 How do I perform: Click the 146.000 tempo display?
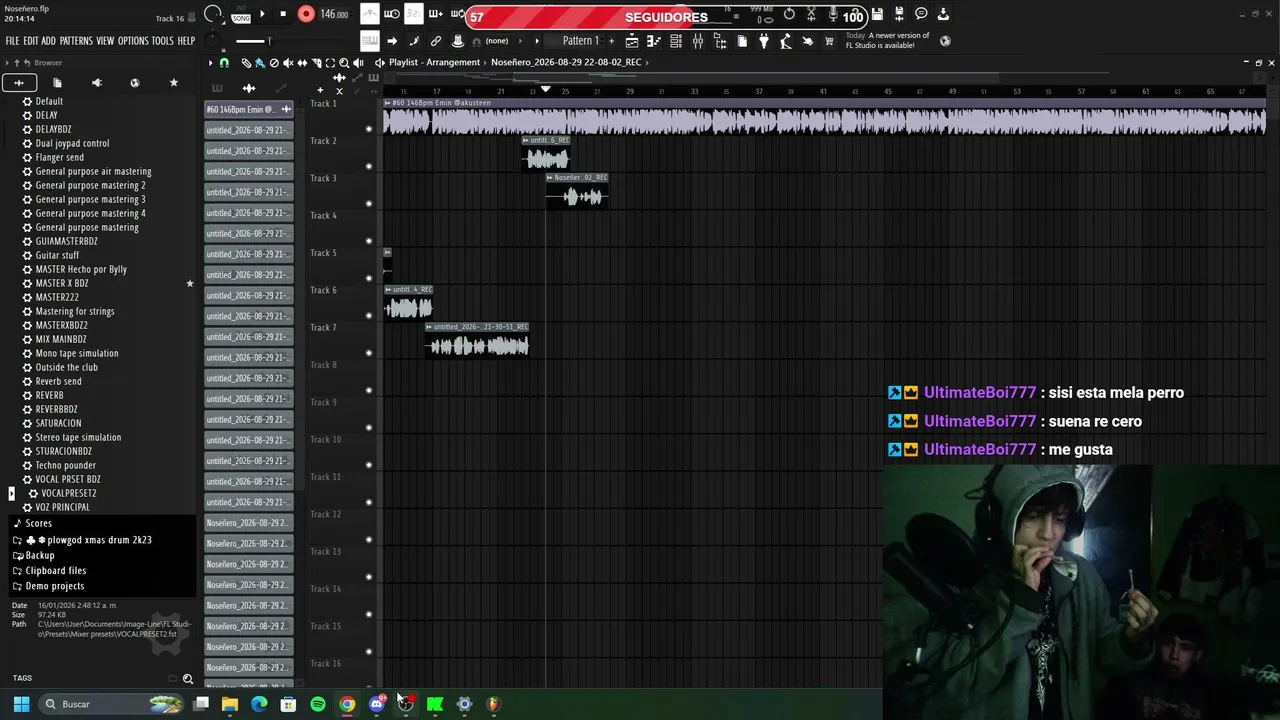coord(334,14)
